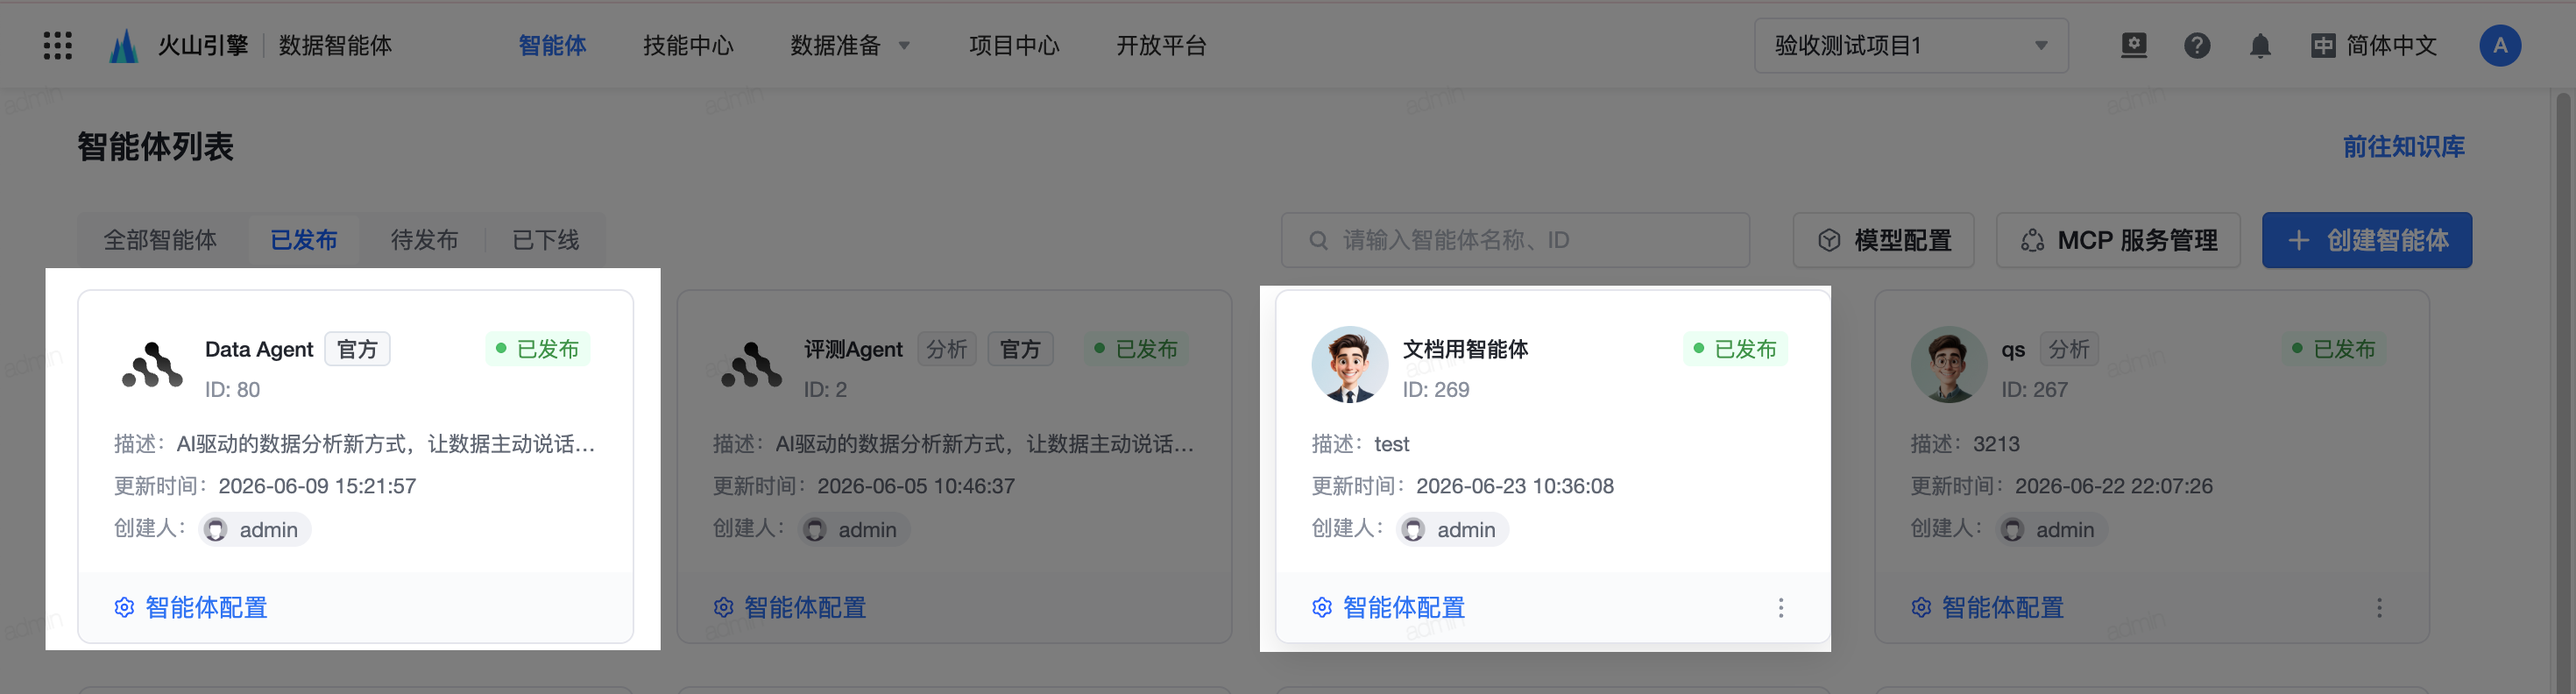Expand the 数据准备 menu arrow

click(904, 46)
